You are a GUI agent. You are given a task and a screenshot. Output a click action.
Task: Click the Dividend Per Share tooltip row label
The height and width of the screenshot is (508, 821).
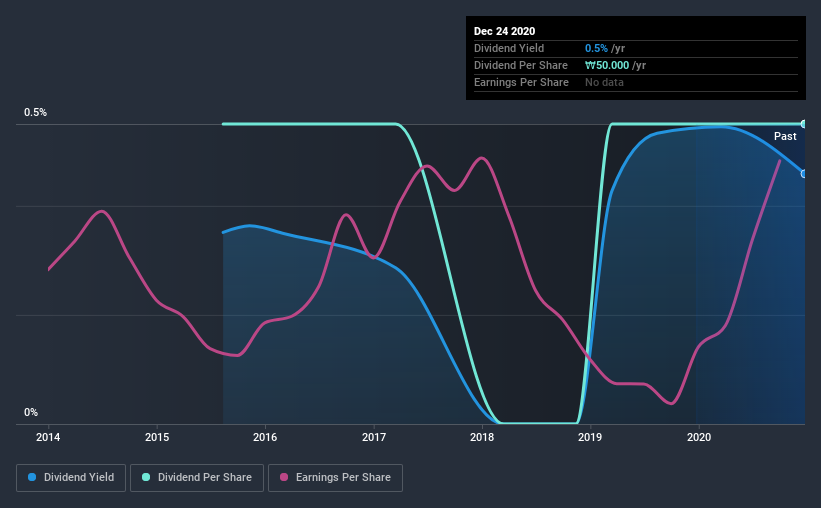point(520,65)
